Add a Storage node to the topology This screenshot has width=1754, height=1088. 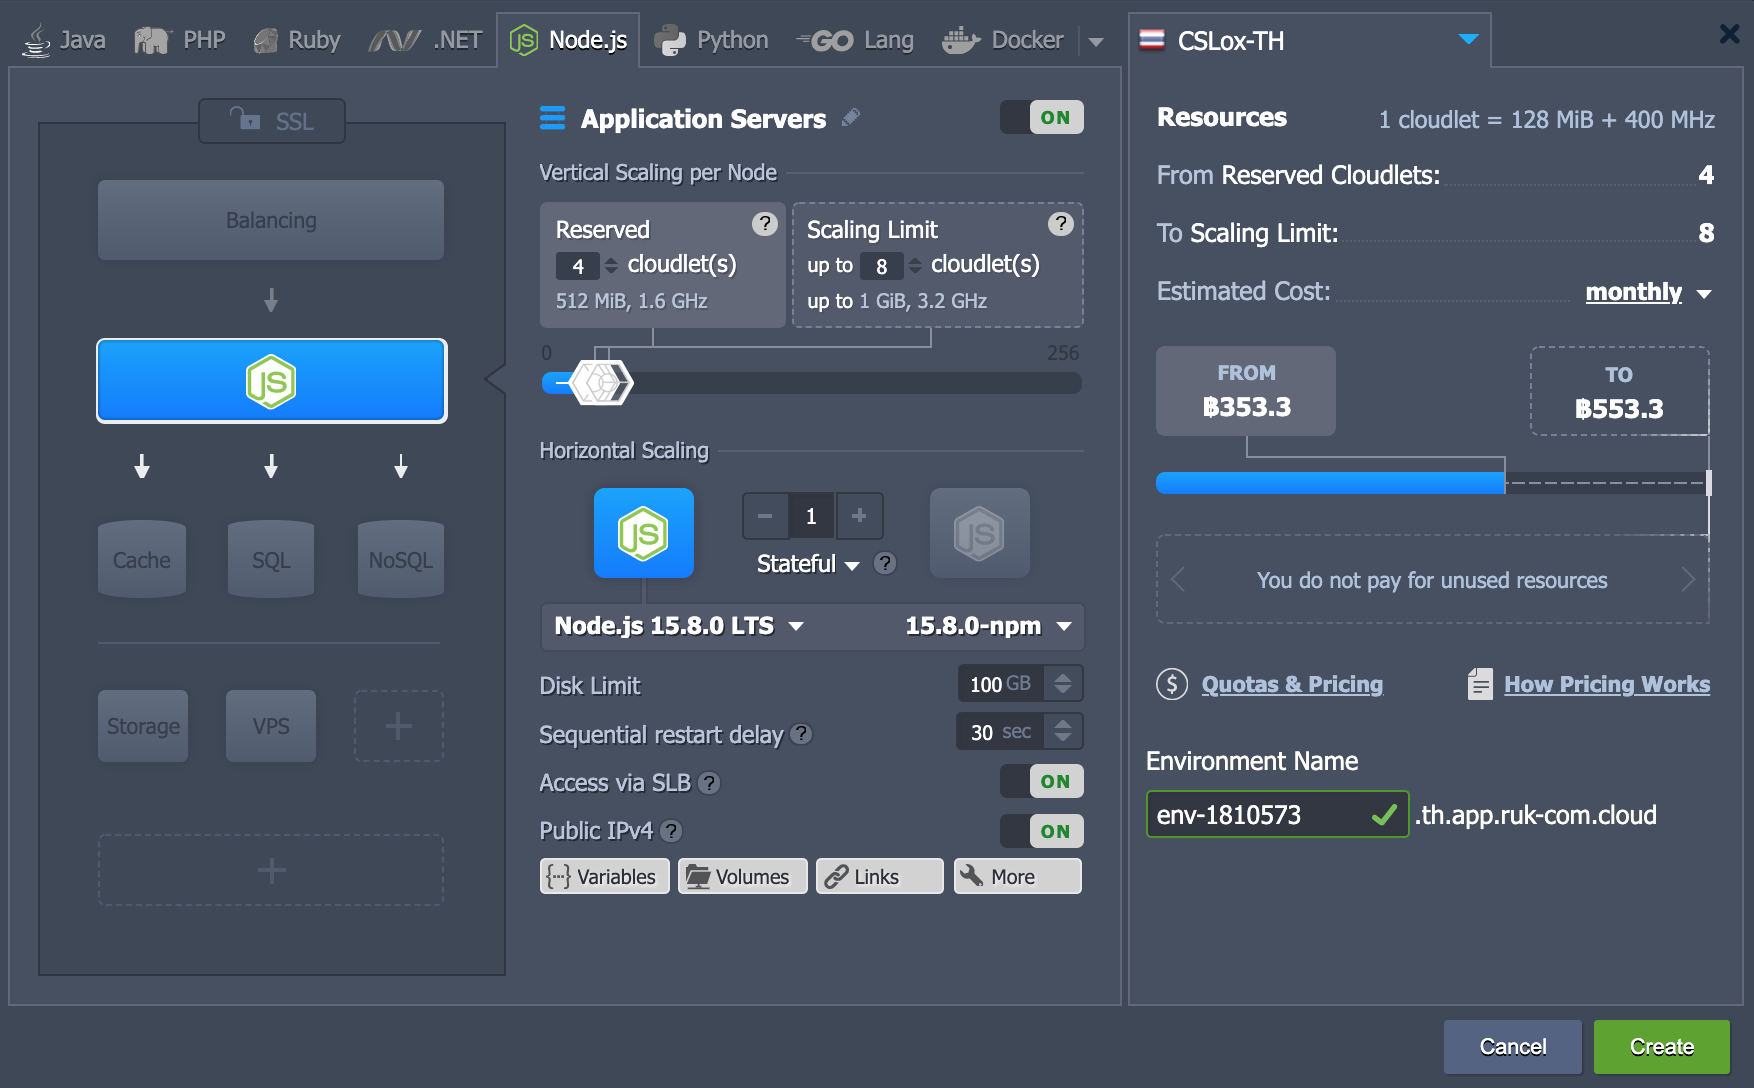[142, 726]
